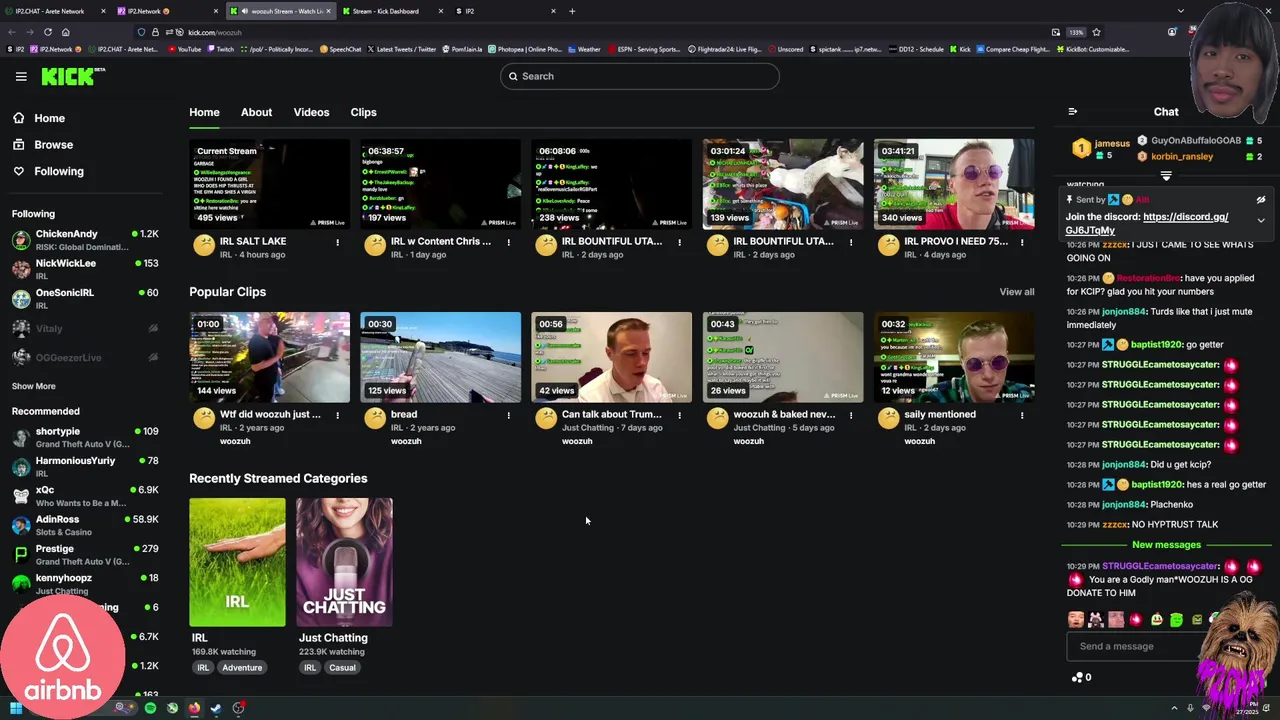Click jamesus top gifter name
This screenshot has height=720, width=1280.
pyautogui.click(x=1112, y=143)
